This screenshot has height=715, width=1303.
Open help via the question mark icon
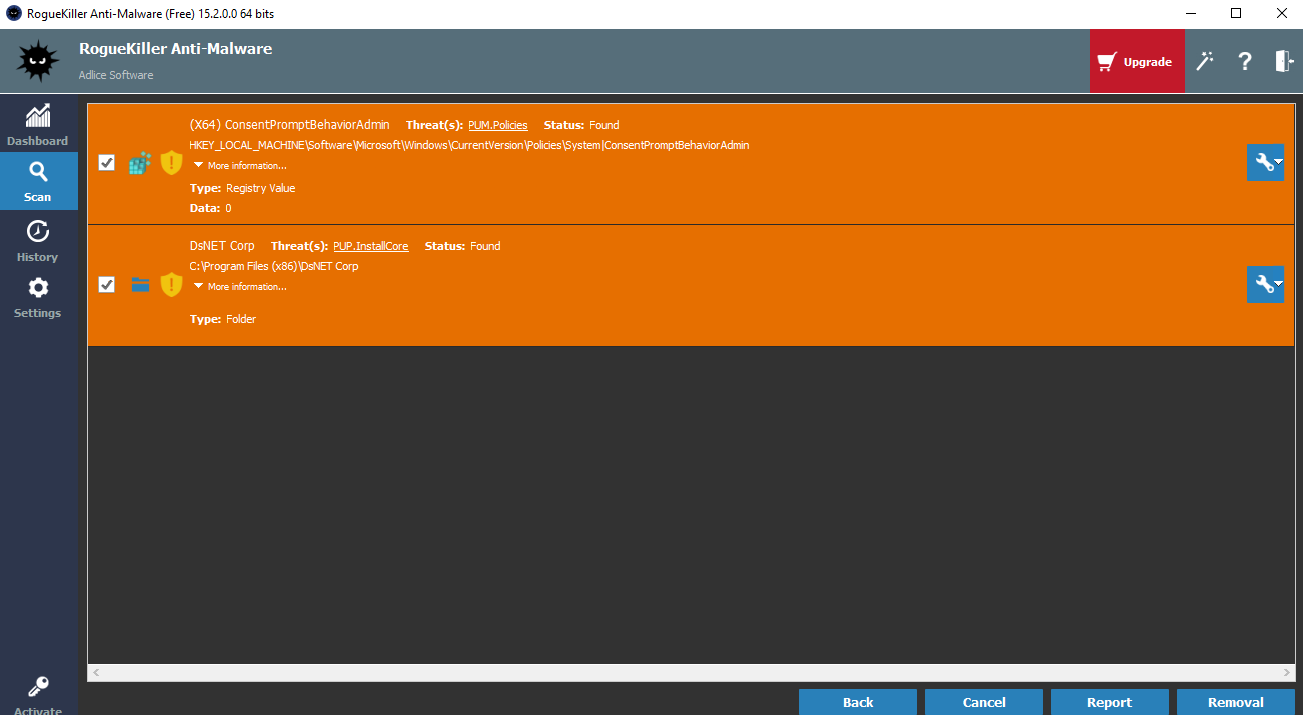click(1245, 62)
